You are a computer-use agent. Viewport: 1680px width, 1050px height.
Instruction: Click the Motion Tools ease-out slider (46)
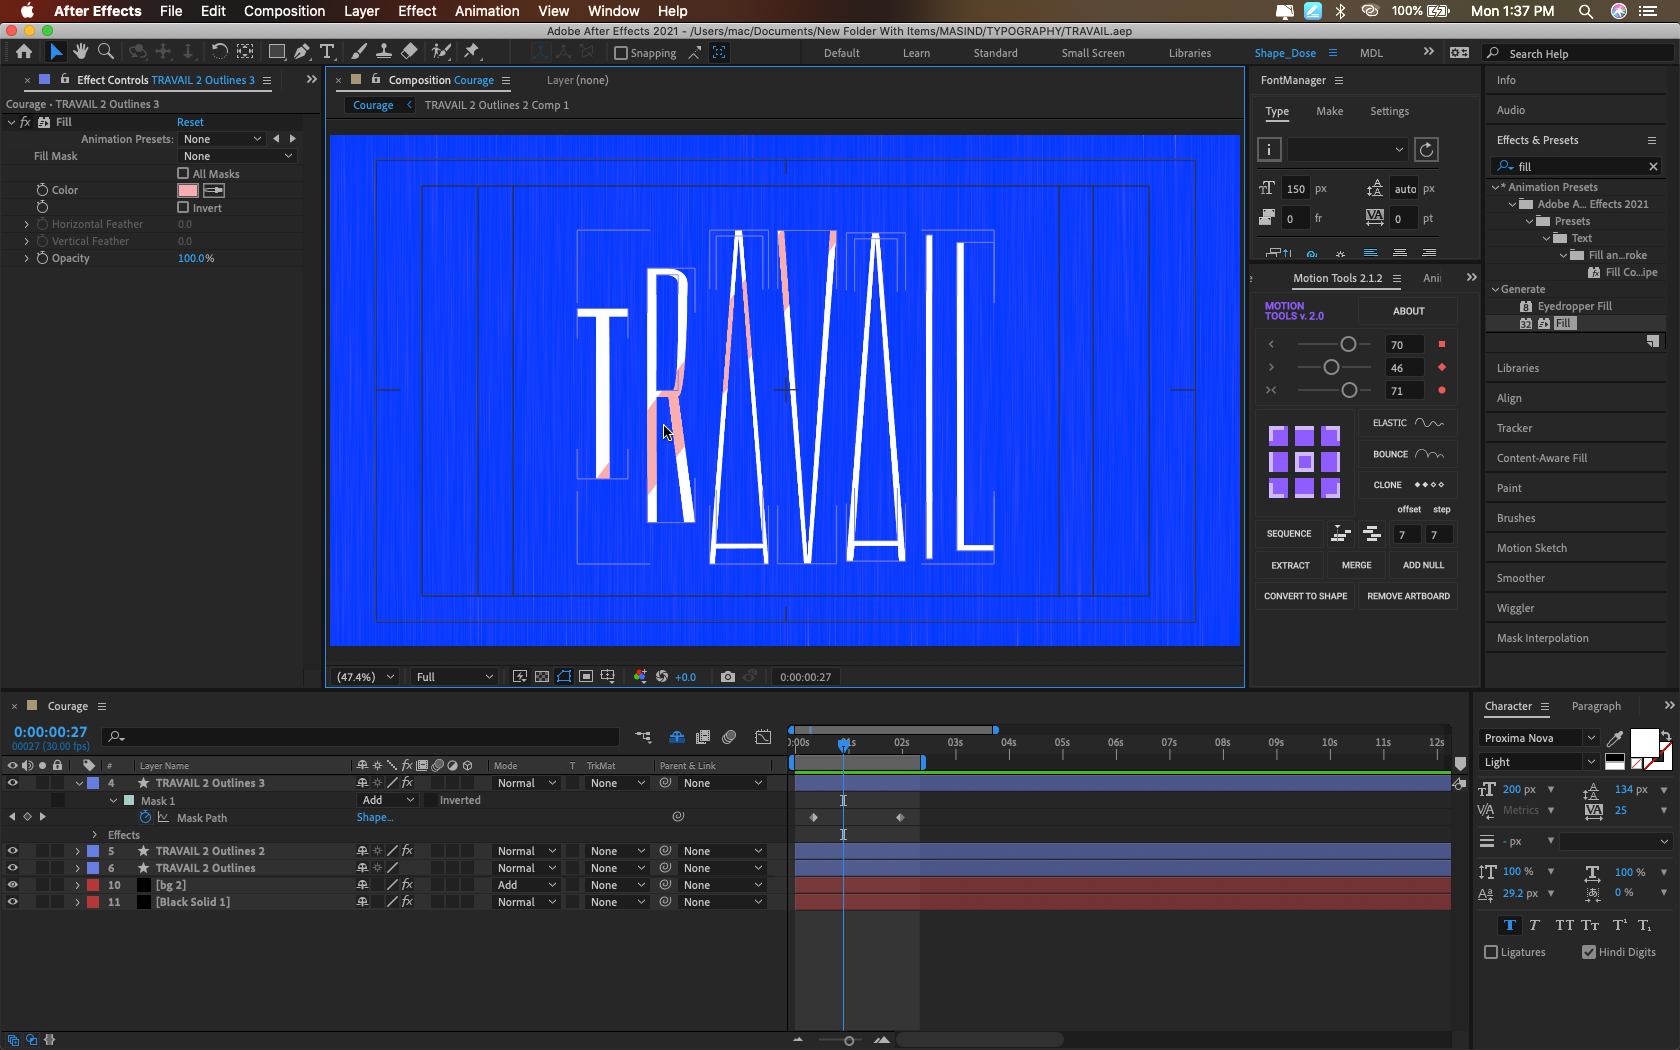pyautogui.click(x=1331, y=367)
